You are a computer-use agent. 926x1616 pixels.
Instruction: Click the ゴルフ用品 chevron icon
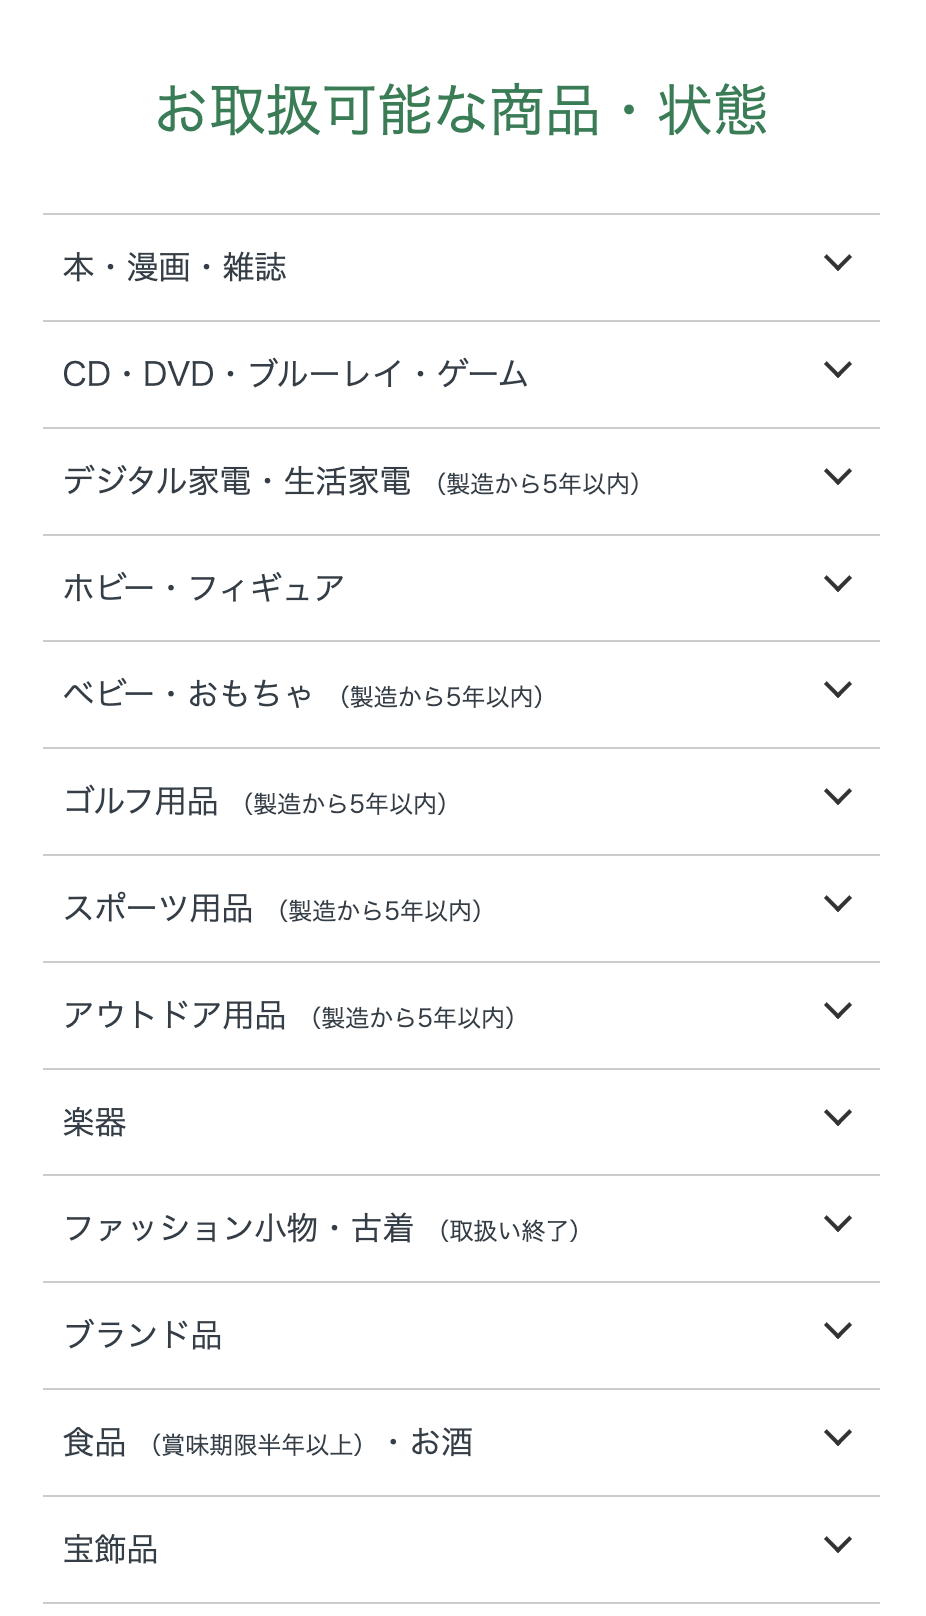(837, 797)
